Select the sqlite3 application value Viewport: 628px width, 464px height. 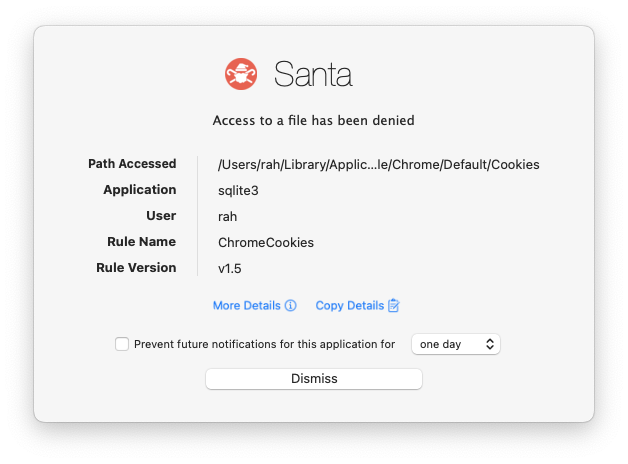pos(239,190)
